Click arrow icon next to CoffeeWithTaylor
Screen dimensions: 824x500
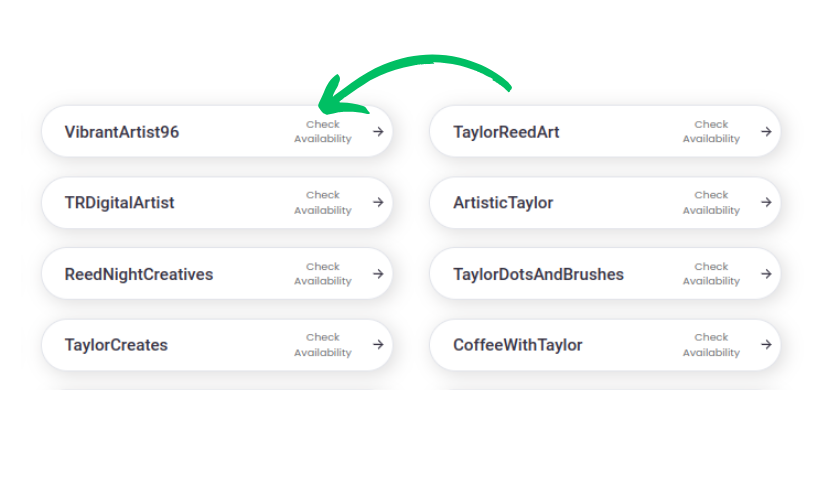[766, 344]
